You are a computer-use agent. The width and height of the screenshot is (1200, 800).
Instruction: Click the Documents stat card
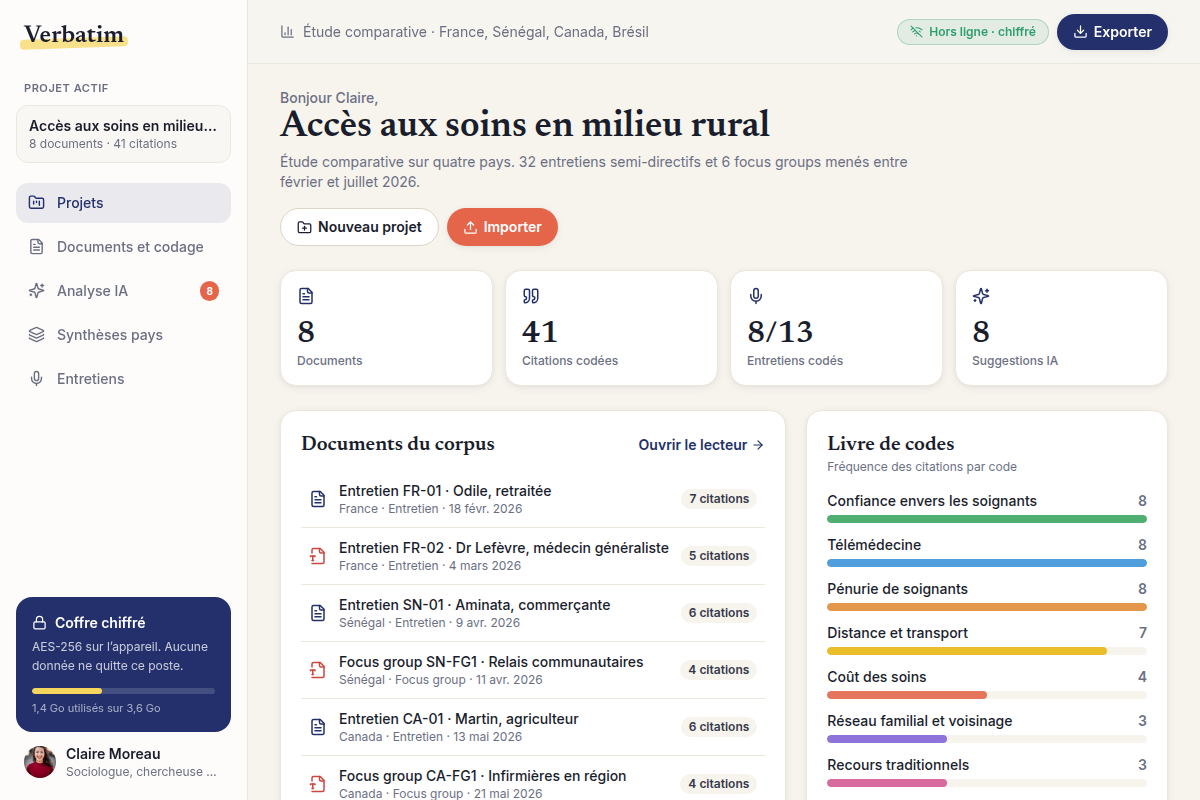point(386,328)
